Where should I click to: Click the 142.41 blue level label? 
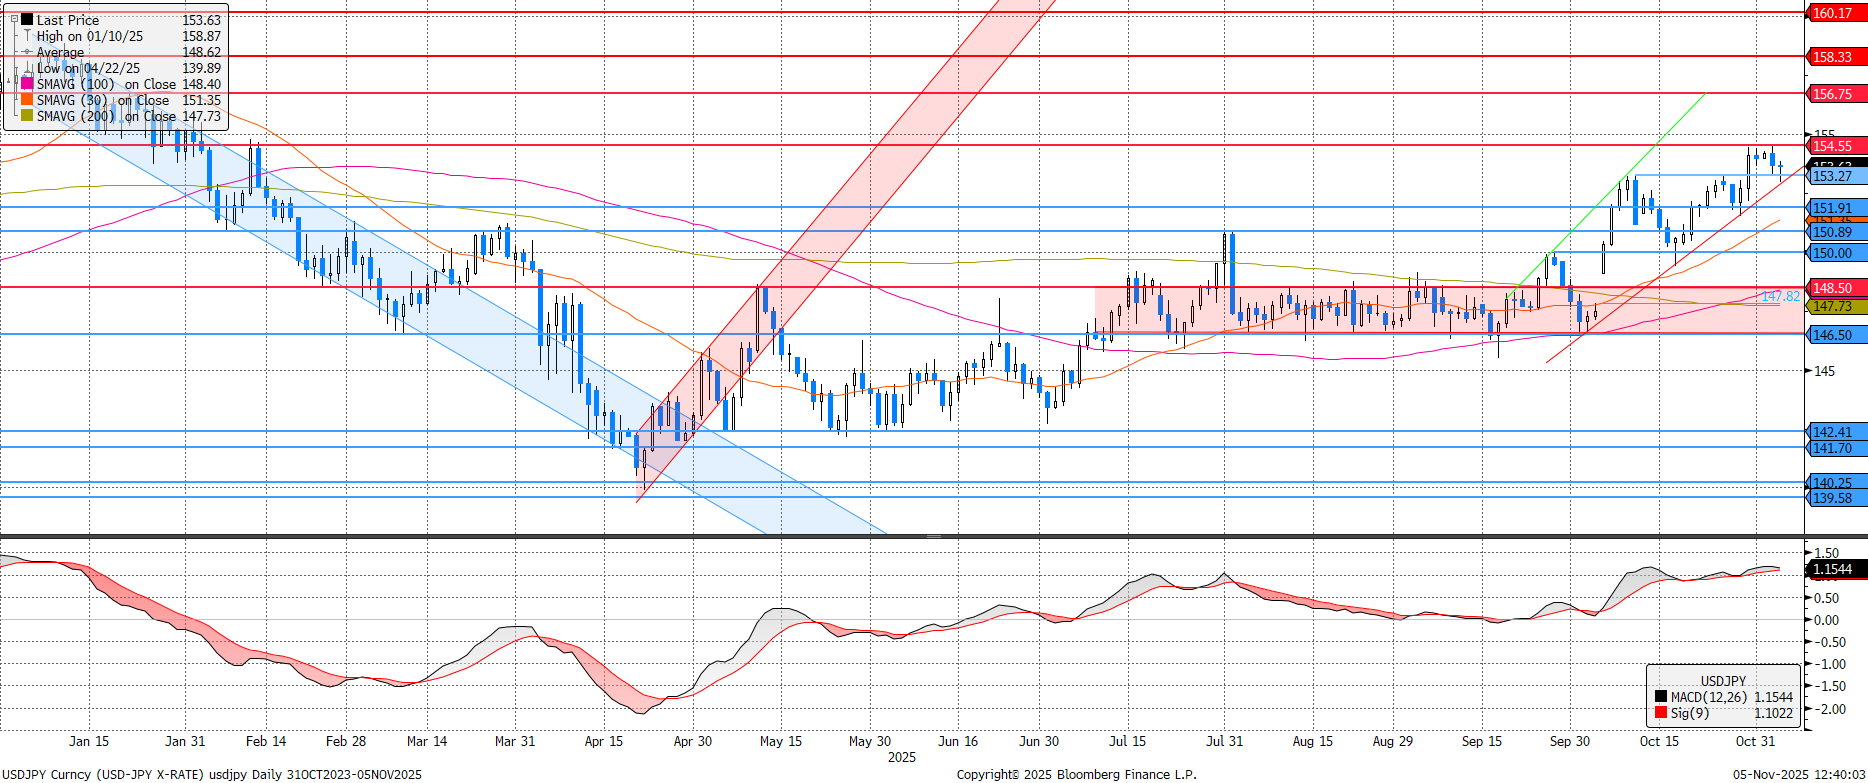(x=1834, y=432)
